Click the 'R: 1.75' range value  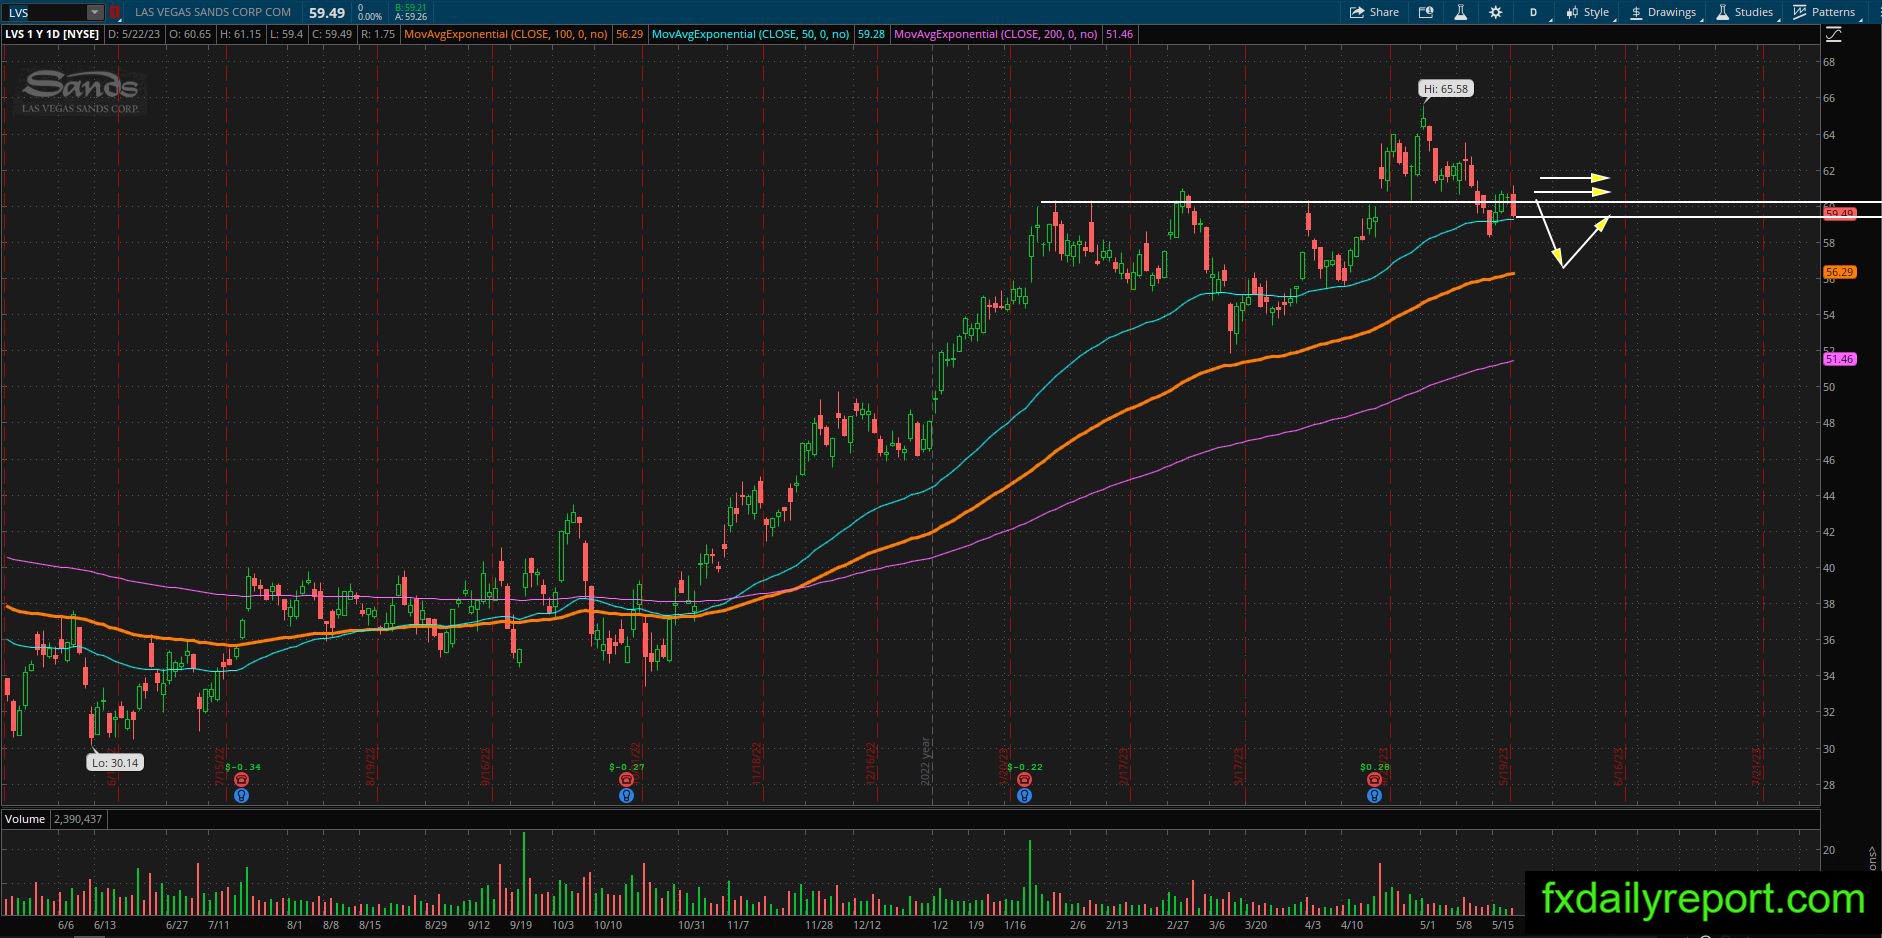378,34
